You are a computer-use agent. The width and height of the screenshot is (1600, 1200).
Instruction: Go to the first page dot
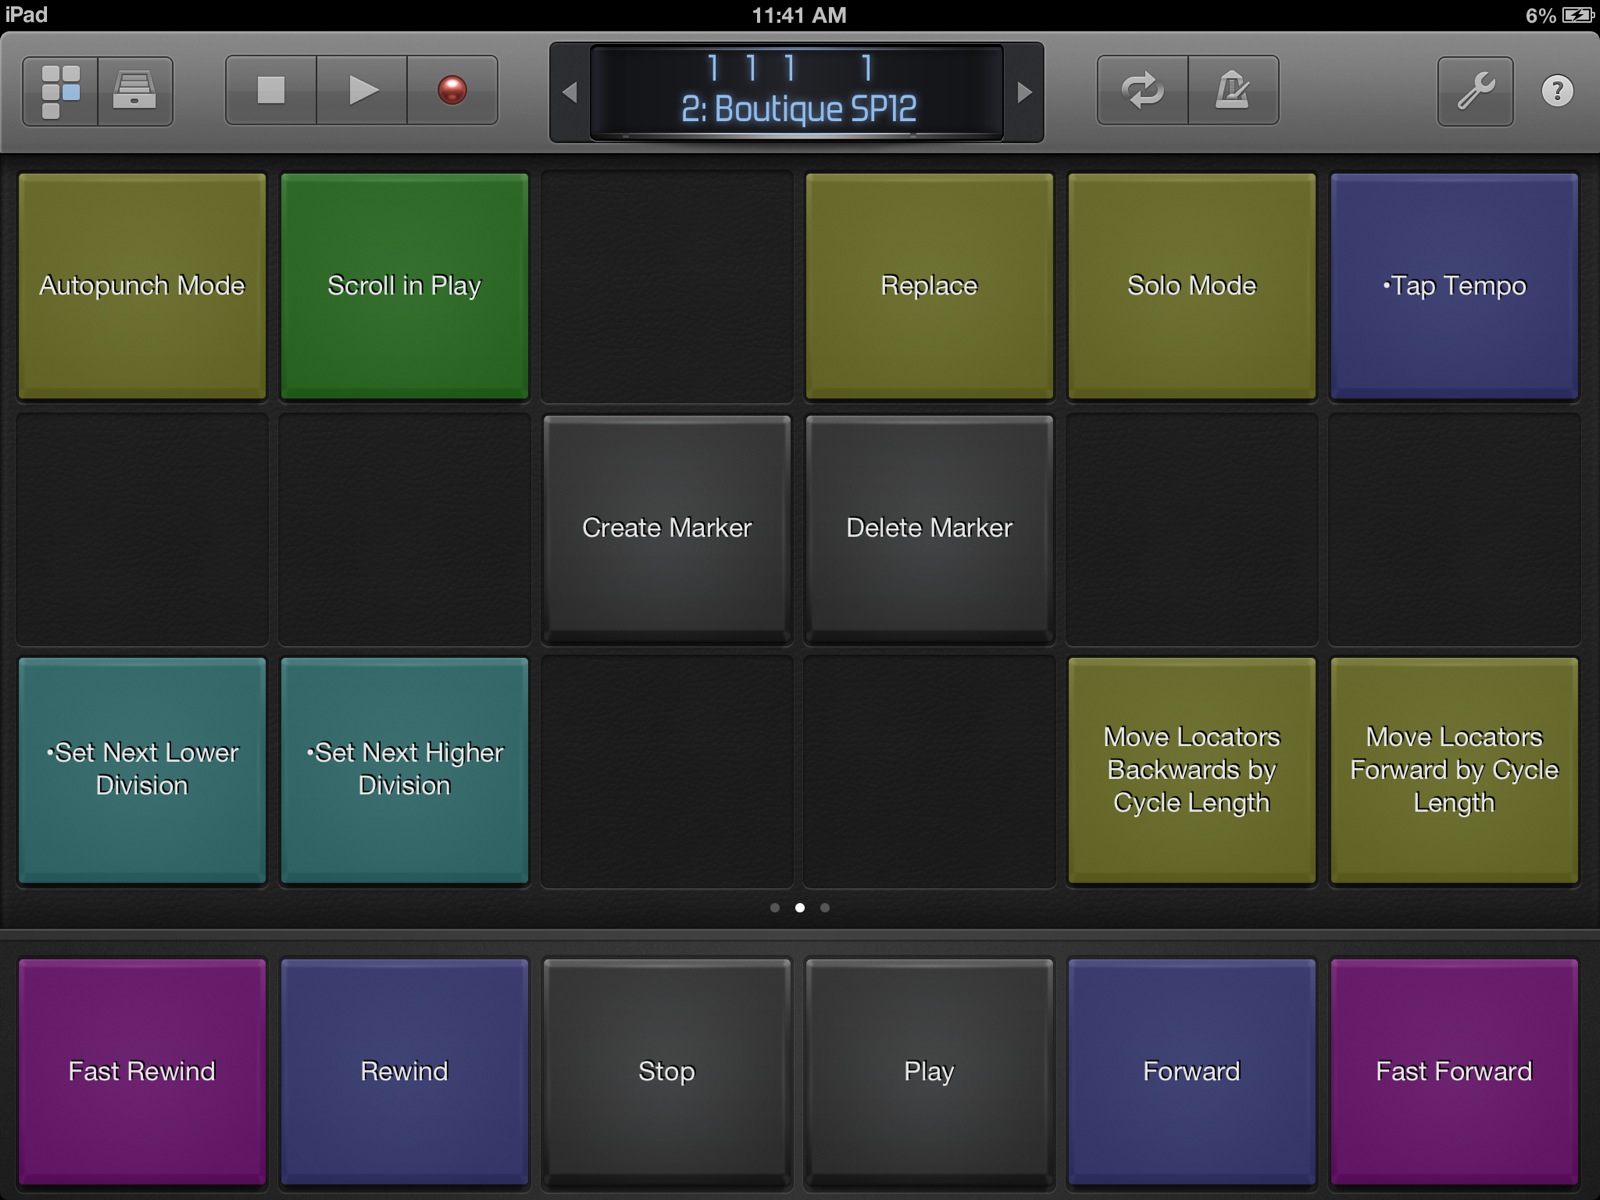(x=775, y=908)
